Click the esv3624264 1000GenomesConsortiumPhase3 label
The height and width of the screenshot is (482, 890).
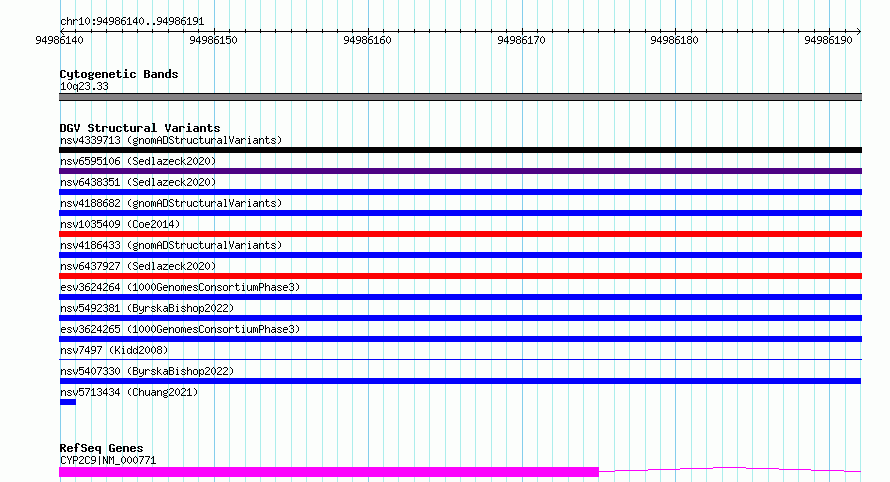tap(180, 287)
